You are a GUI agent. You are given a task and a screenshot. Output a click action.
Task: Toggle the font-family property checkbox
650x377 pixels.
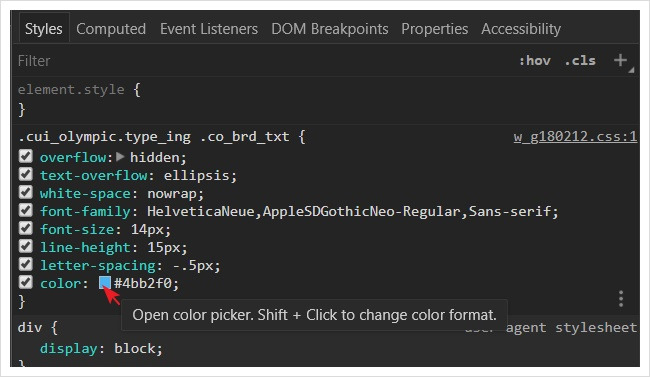26,210
